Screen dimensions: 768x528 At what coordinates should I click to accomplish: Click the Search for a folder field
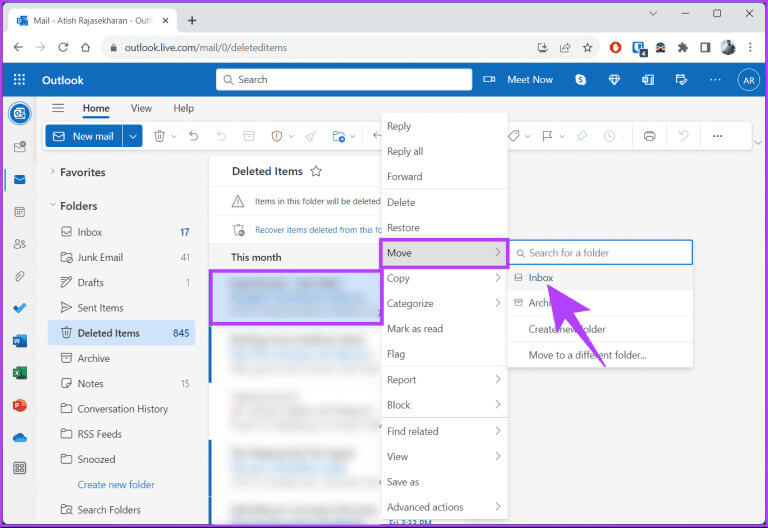click(x=600, y=253)
